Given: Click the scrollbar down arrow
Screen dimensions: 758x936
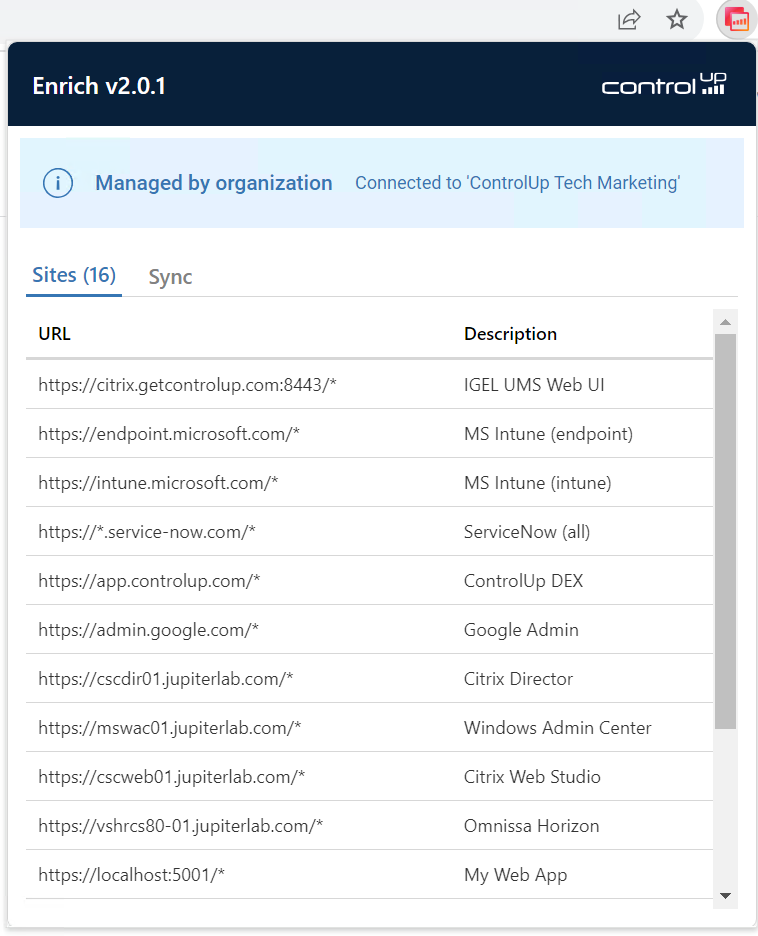Looking at the screenshot, I should 725,895.
